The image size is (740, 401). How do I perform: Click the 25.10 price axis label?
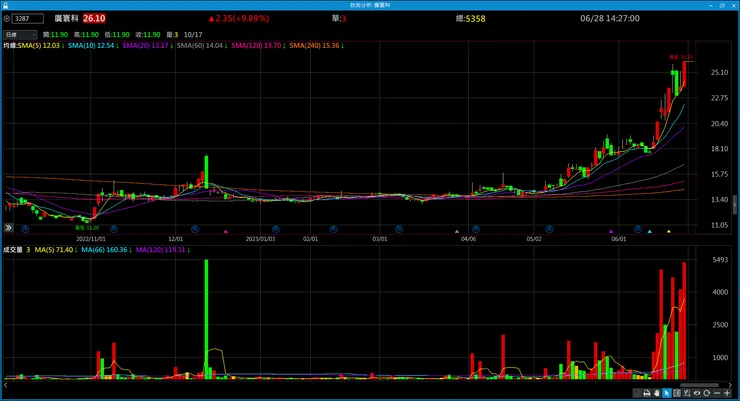[x=719, y=73]
